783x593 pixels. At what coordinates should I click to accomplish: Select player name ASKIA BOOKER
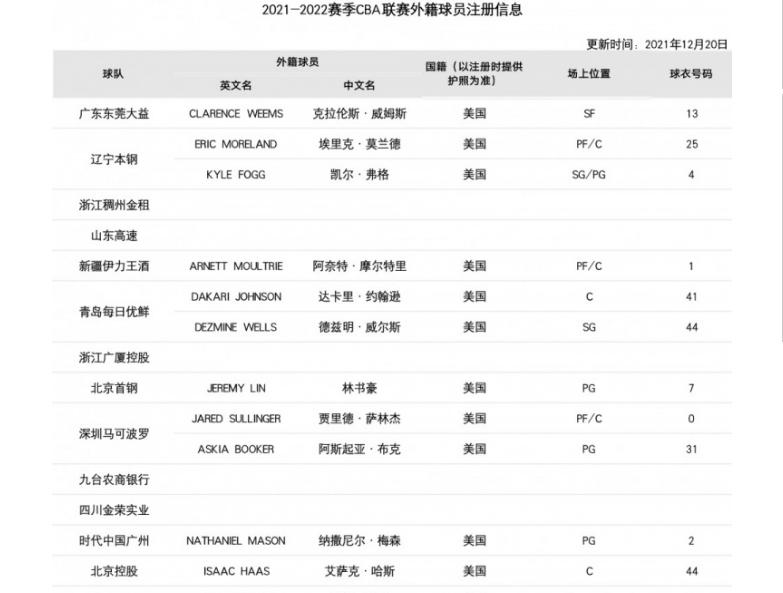point(236,449)
